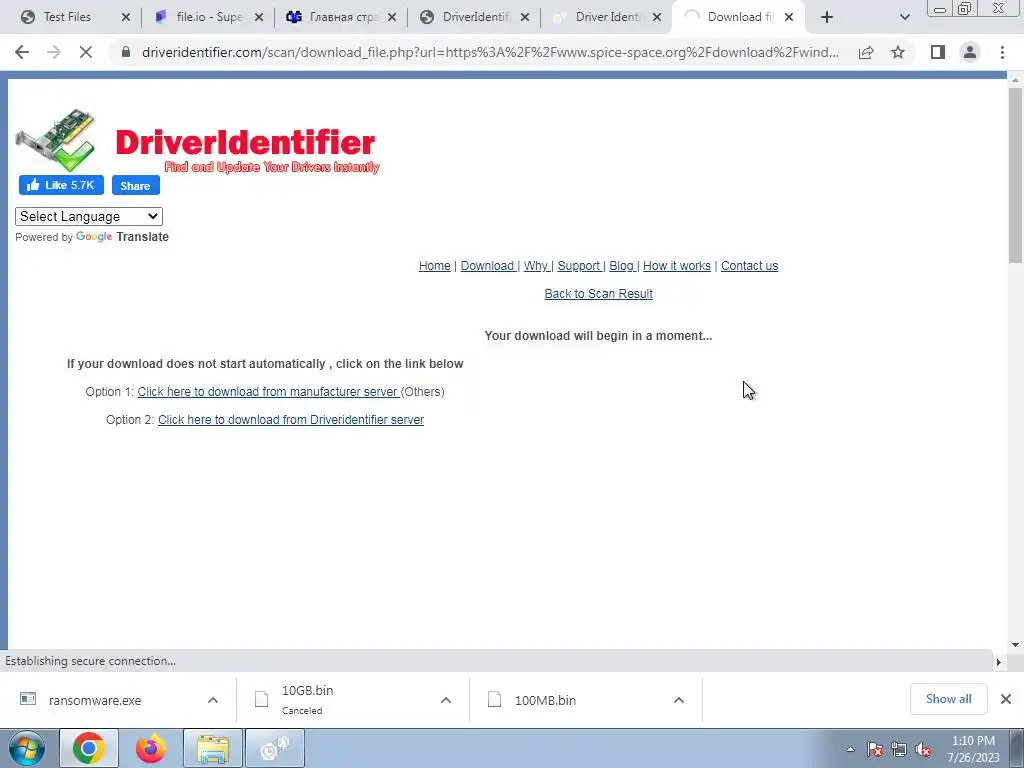Launch Firefox from taskbar
The height and width of the screenshot is (768, 1024).
click(151, 748)
